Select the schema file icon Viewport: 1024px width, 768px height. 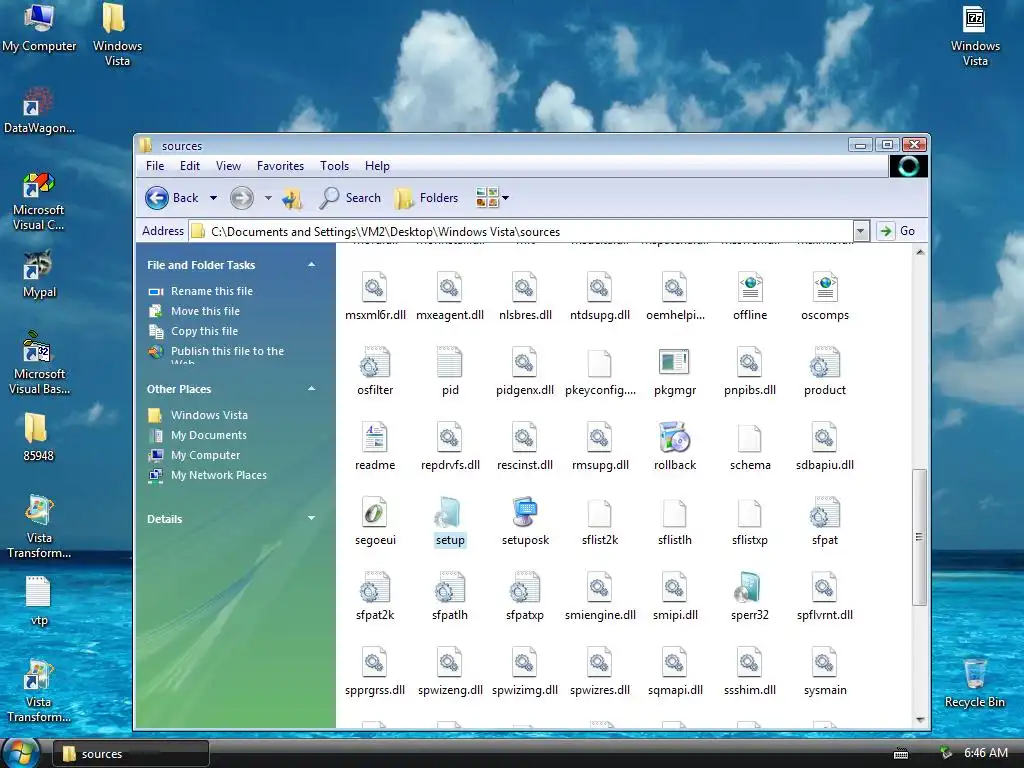click(x=749, y=438)
